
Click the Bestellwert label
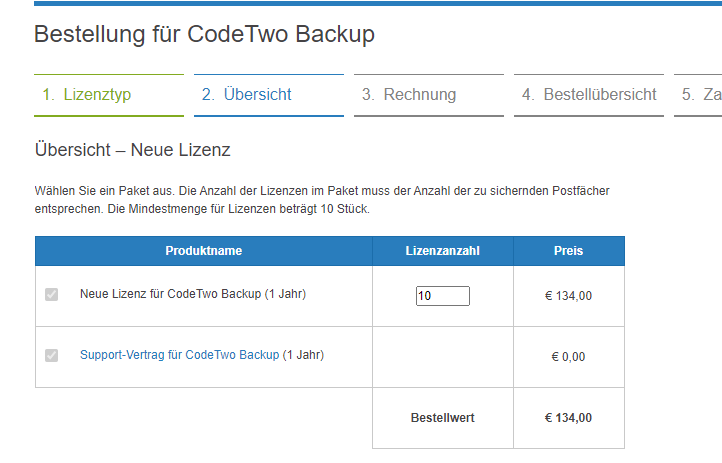point(443,418)
